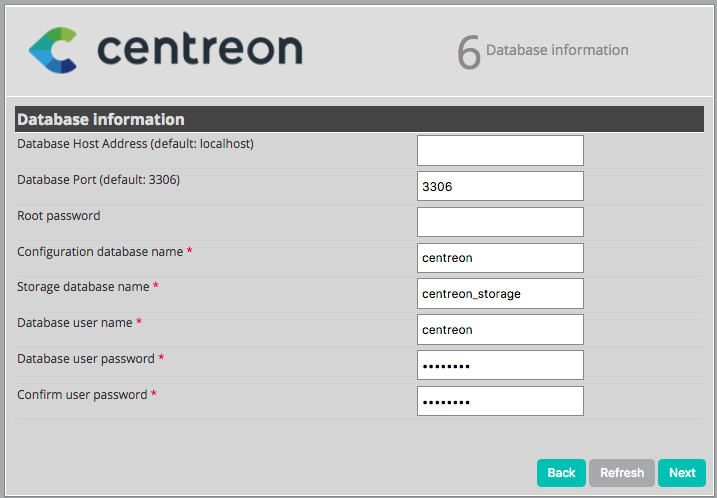Click the Database information step title

click(x=557, y=50)
